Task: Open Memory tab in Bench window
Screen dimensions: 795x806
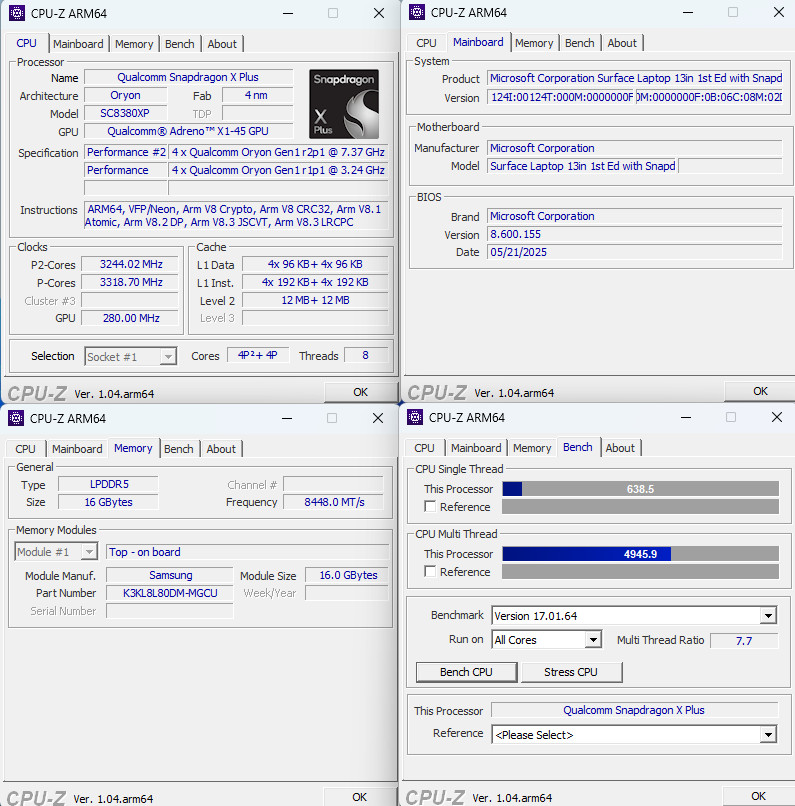Action: [532, 448]
